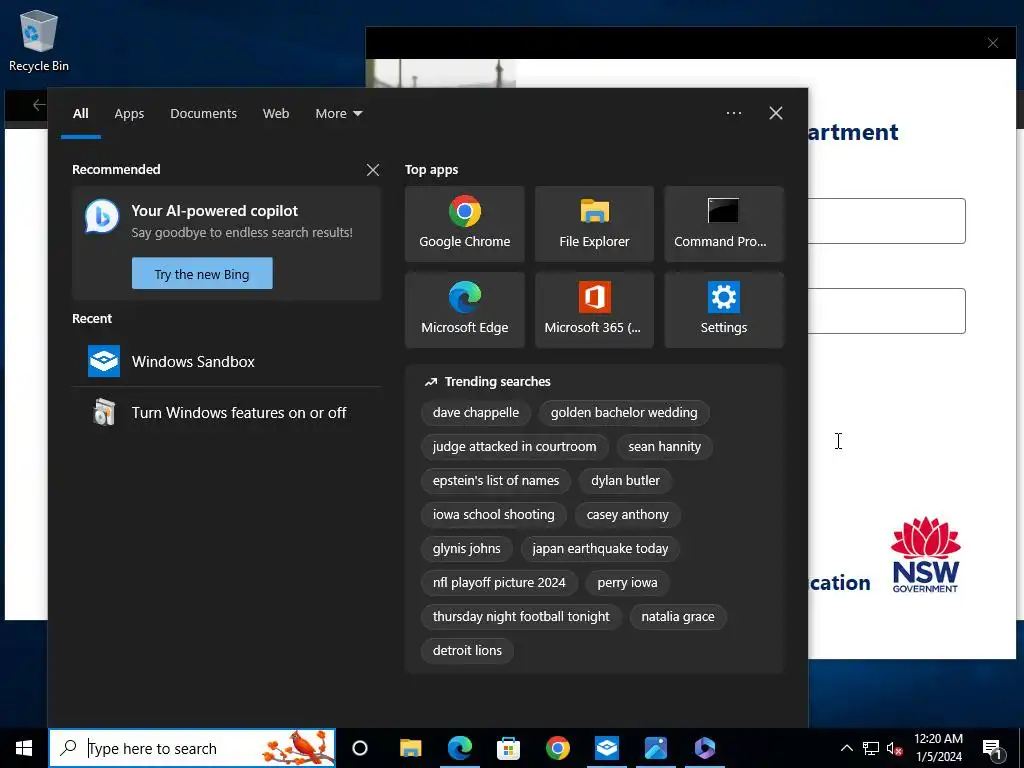Click the Start button on taskbar
Screen dimensions: 1024x768
(x=24, y=748)
